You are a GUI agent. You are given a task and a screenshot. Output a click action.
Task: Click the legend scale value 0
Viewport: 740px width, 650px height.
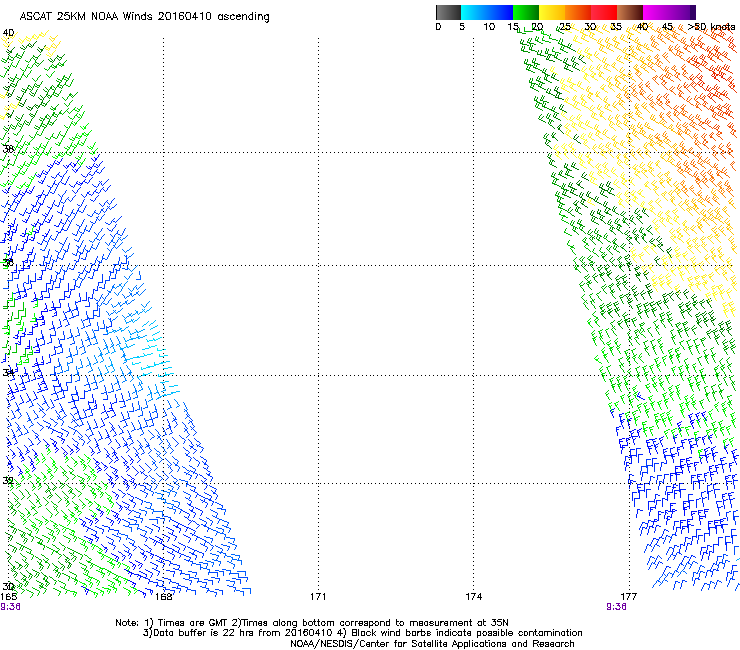pos(438,27)
